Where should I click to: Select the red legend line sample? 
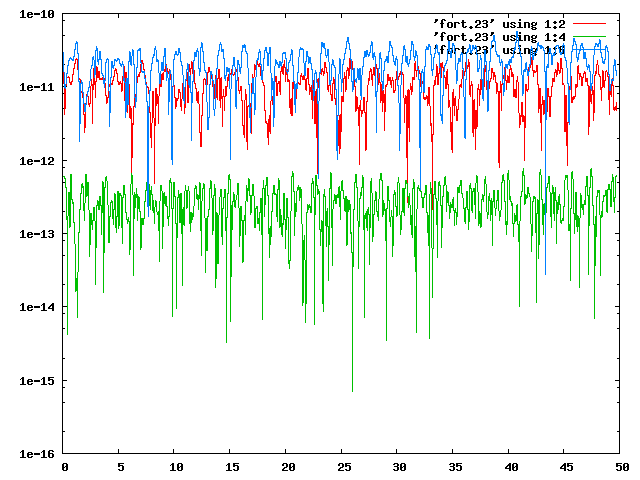click(589, 24)
